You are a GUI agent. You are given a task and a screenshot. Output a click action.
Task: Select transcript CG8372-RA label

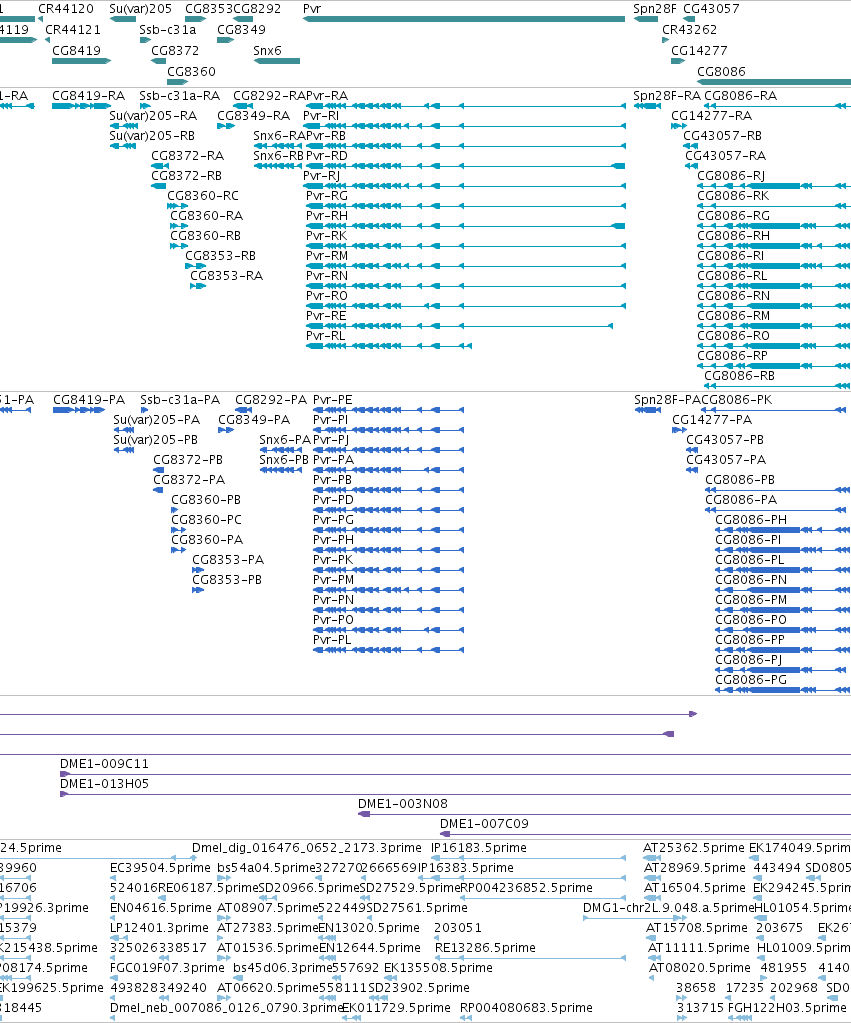point(188,155)
